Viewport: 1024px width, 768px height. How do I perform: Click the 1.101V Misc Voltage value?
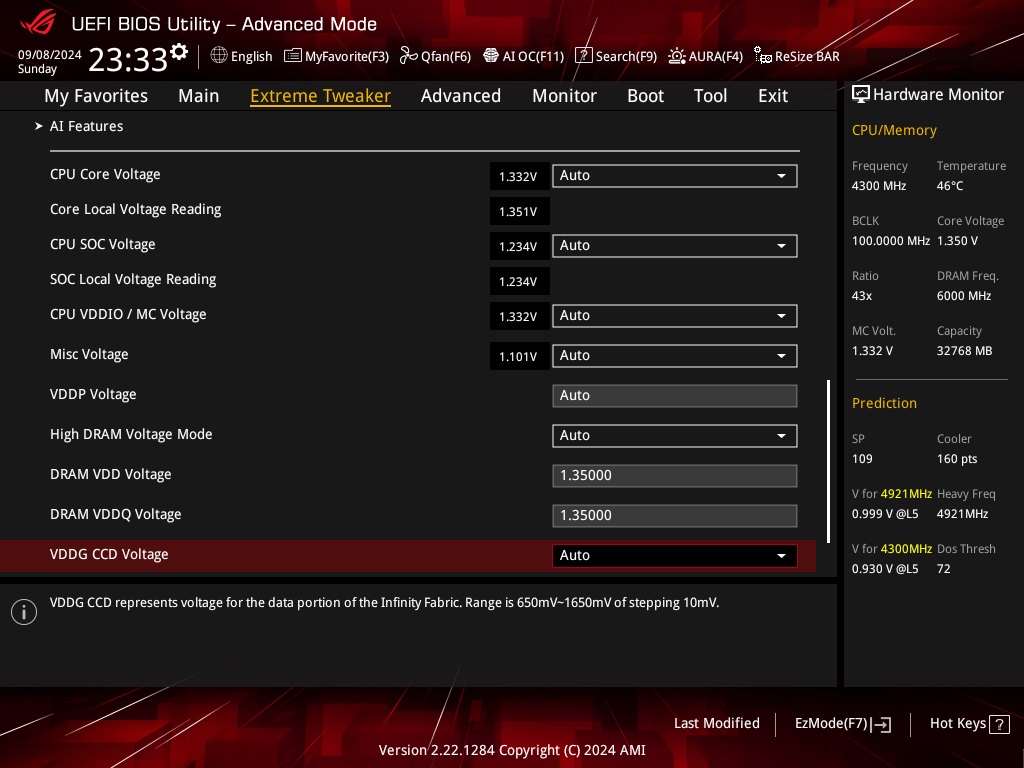[519, 357]
